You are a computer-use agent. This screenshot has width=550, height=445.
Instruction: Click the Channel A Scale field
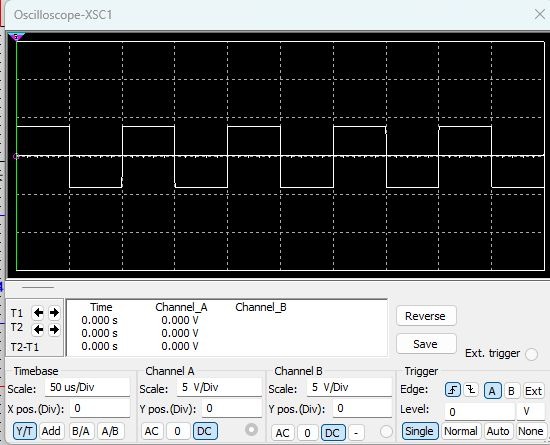click(219, 387)
